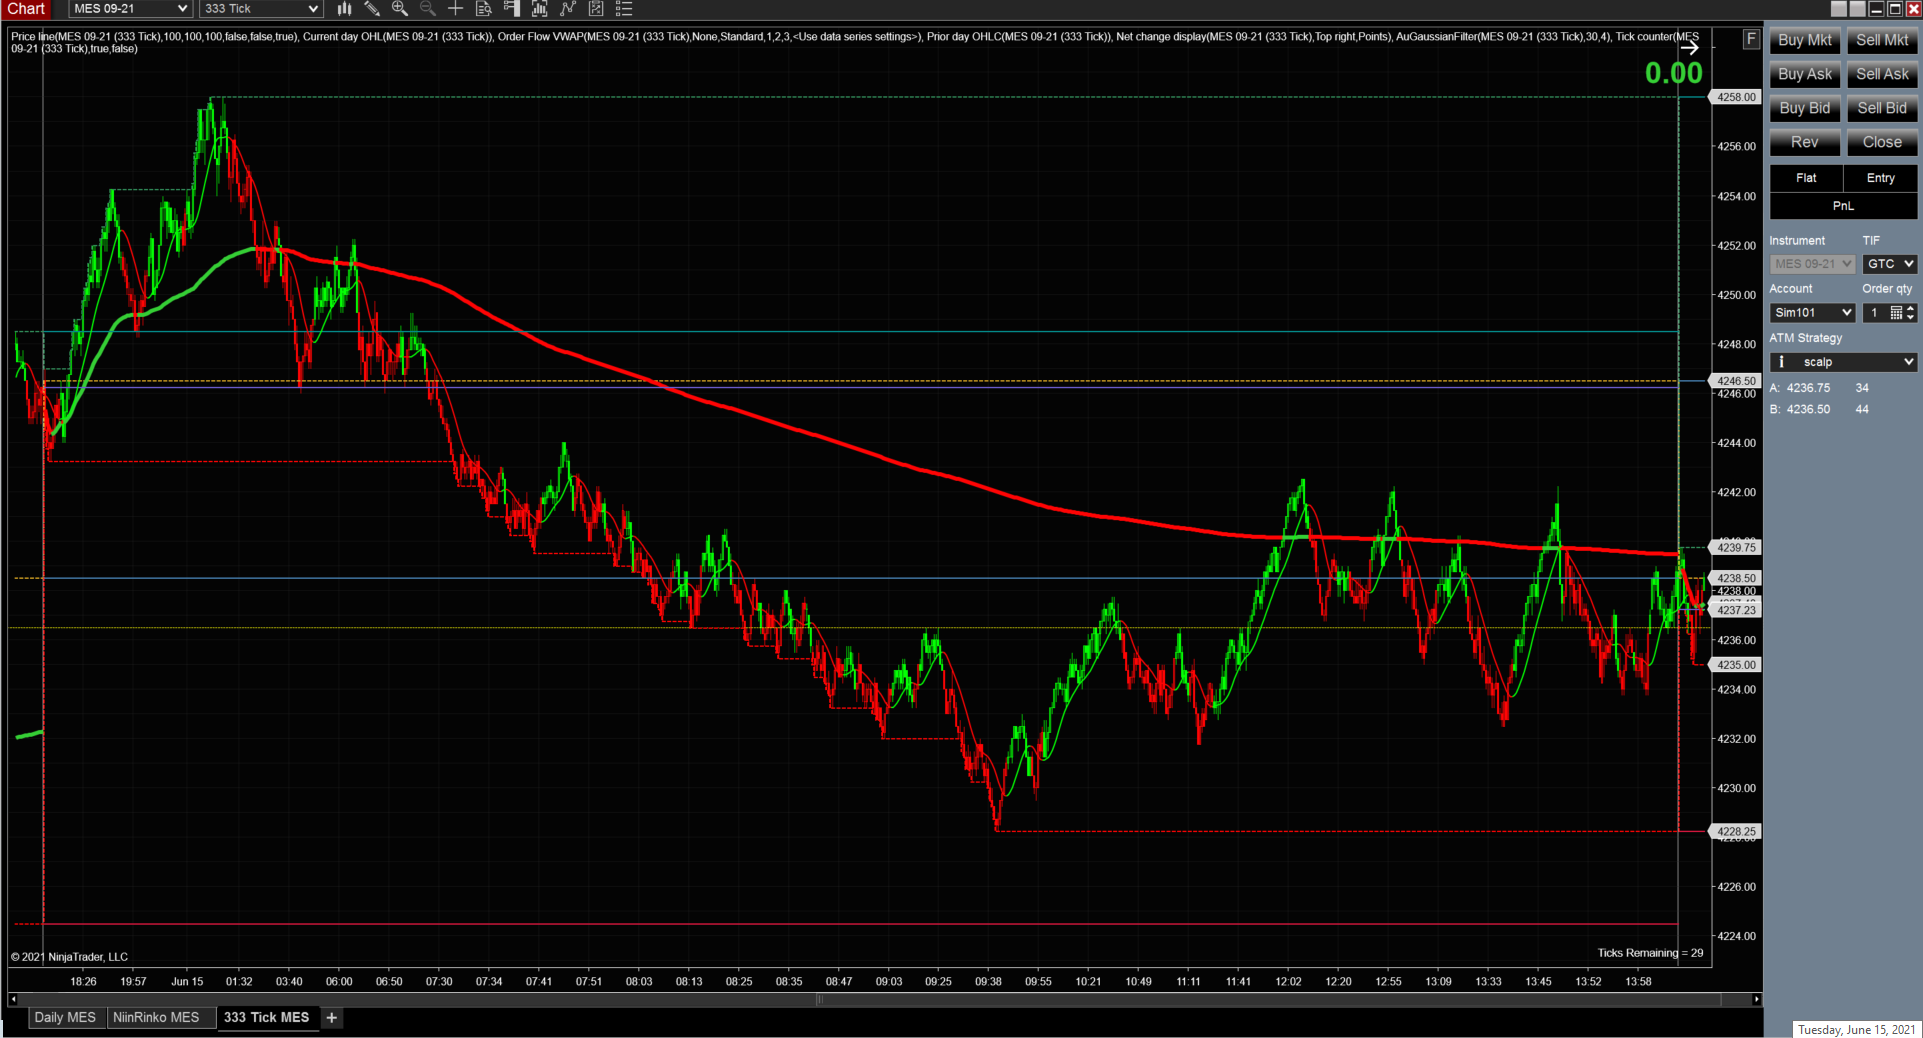Open the TIF GTC dropdown
This screenshot has width=1923, height=1038.
coord(1889,264)
